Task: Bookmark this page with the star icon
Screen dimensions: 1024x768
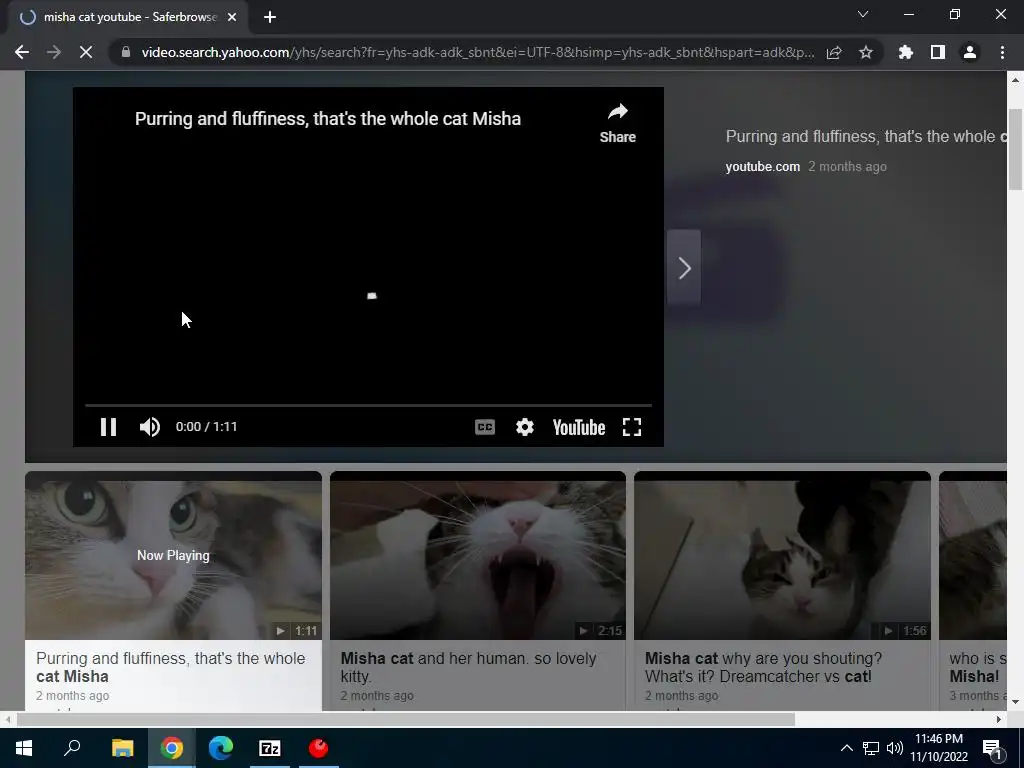Action: click(x=866, y=52)
